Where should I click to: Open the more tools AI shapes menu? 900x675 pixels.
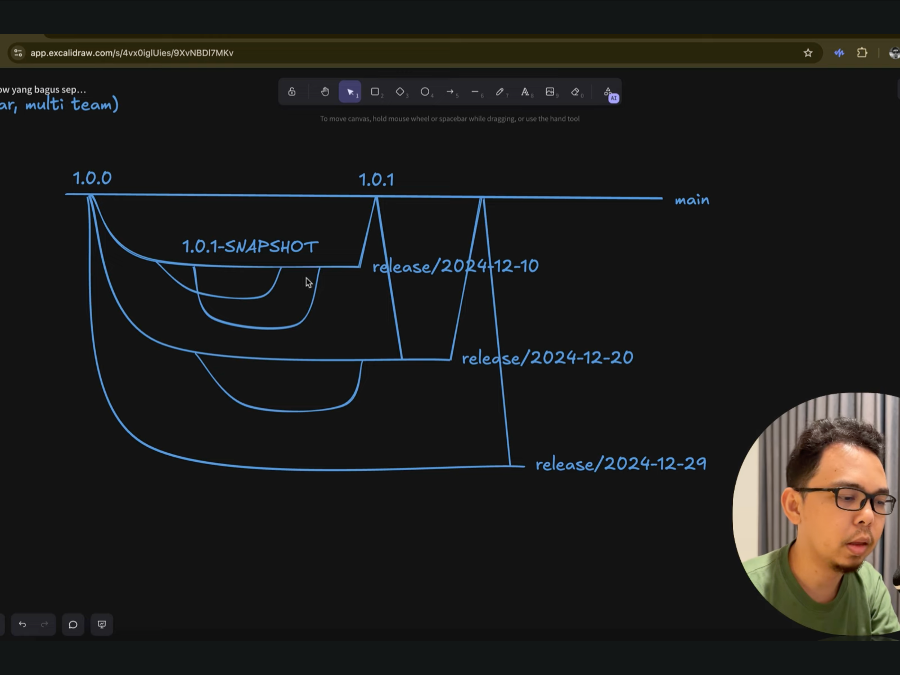608,92
